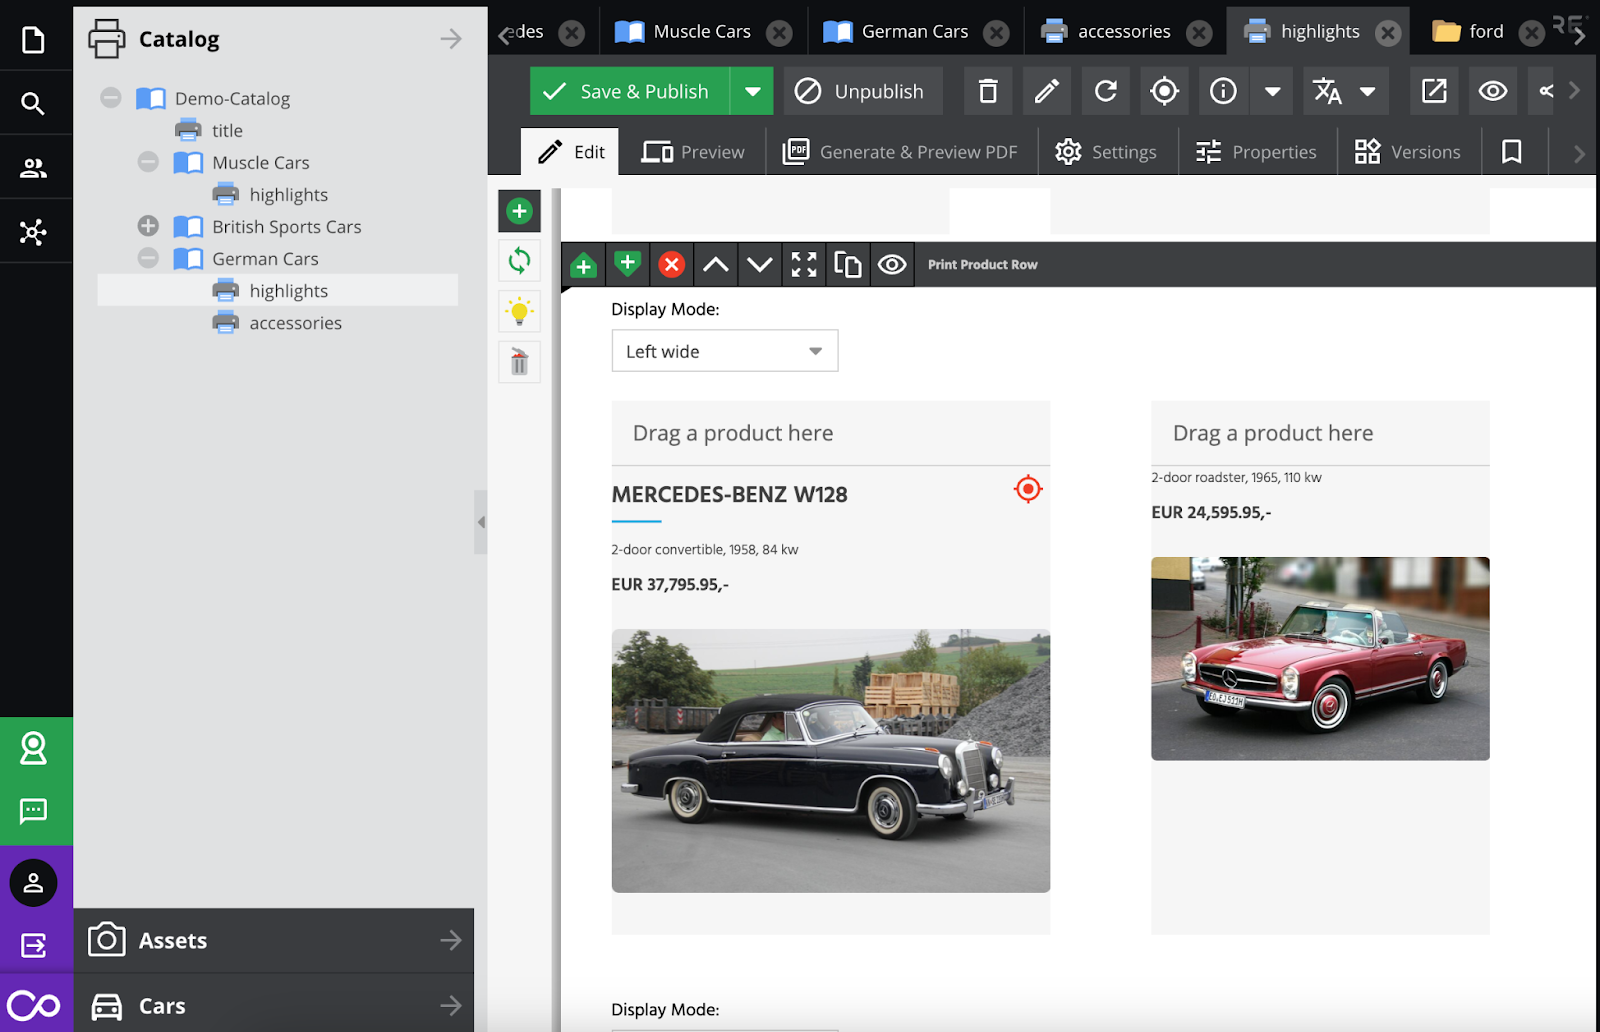Open Save & Publish dropdown arrow

coord(752,92)
